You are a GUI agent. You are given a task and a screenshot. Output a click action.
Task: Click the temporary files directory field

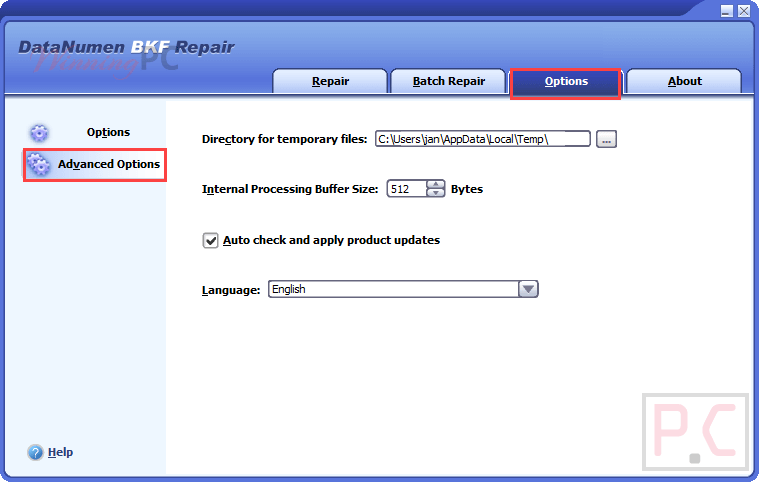(x=483, y=139)
